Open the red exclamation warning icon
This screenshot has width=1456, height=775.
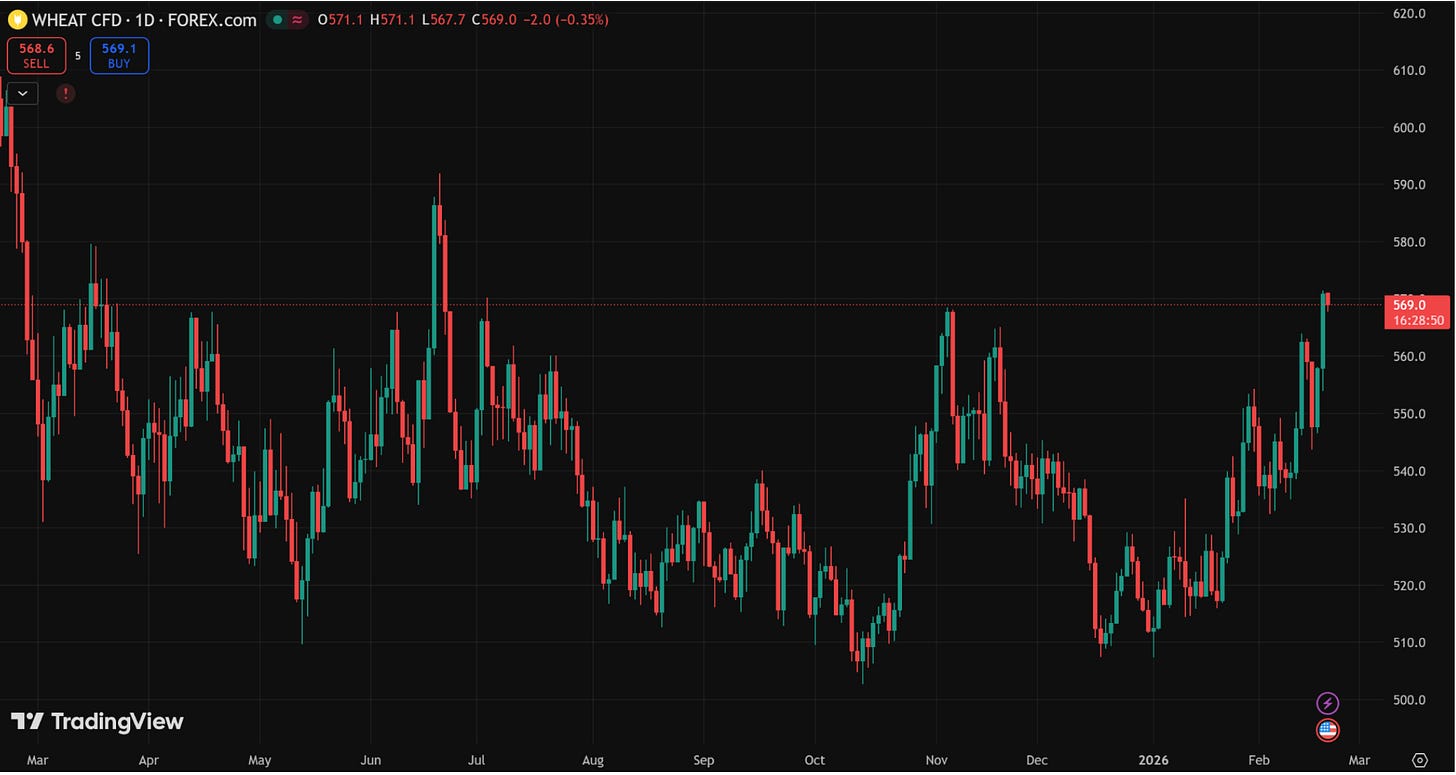[x=65, y=93]
